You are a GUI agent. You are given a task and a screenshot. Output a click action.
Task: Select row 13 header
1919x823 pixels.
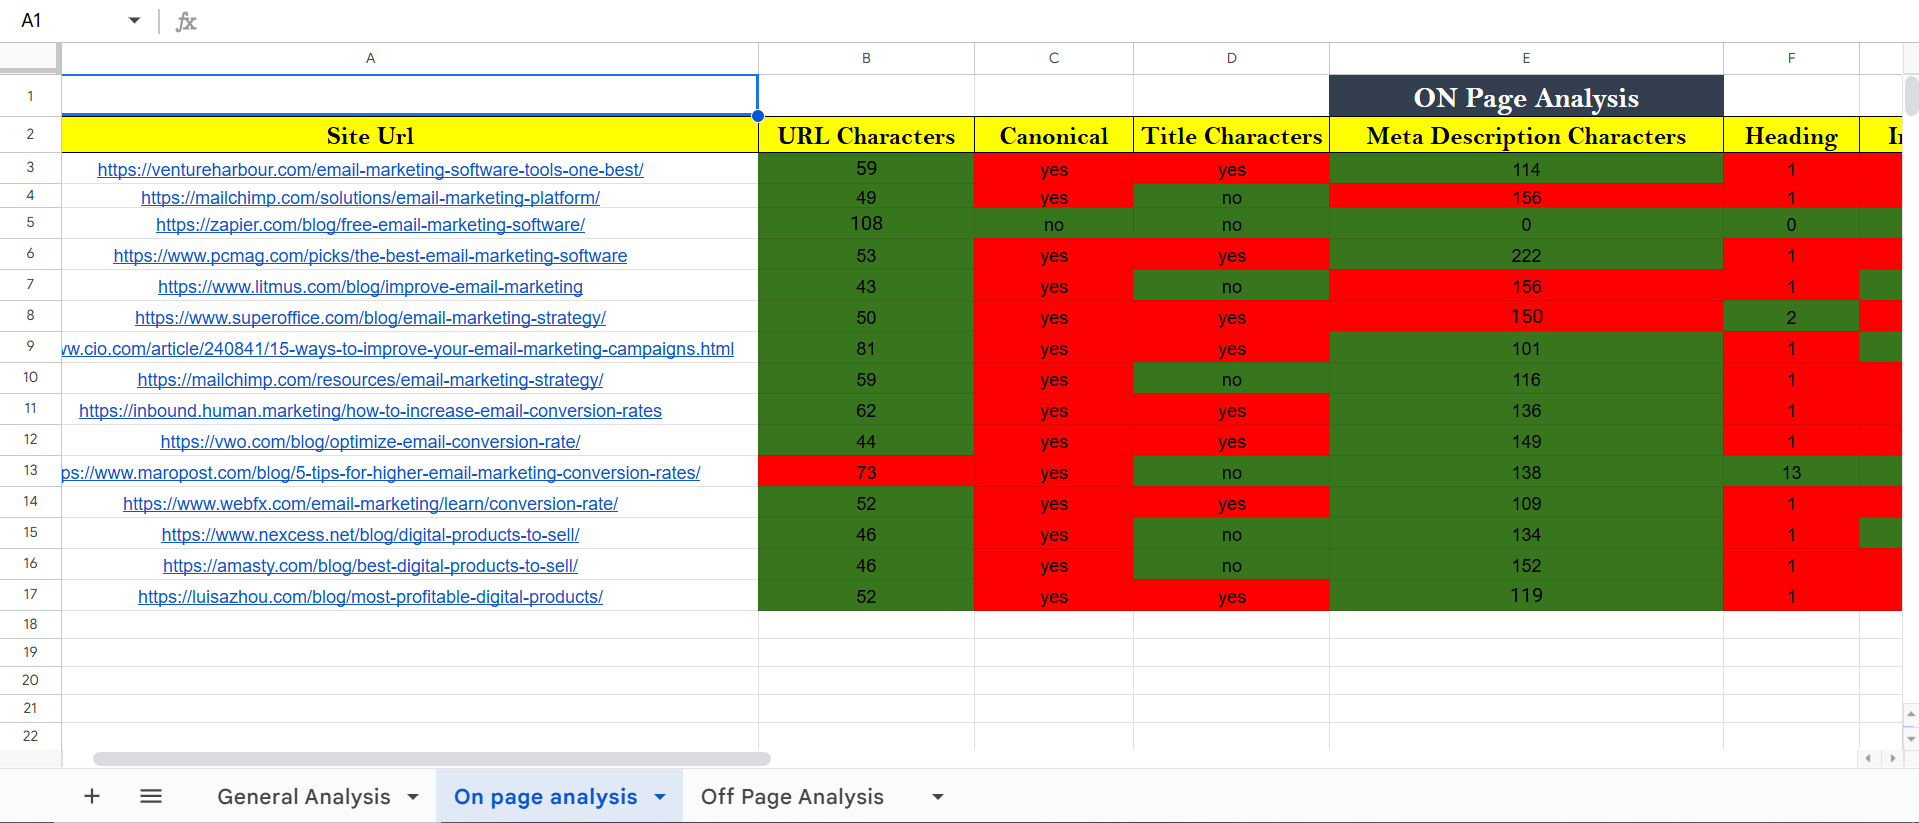pos(30,471)
